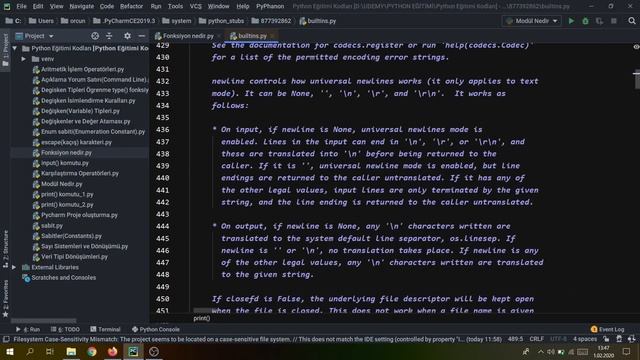
Task: Click Collapse All icon in Project panel
Action: pos(109,36)
